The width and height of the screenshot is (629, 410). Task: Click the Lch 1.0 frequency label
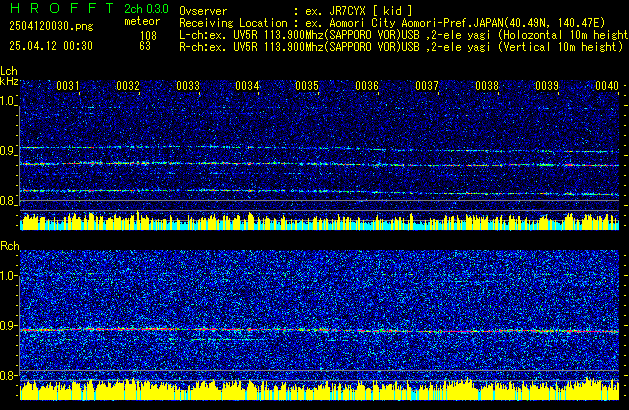8,101
